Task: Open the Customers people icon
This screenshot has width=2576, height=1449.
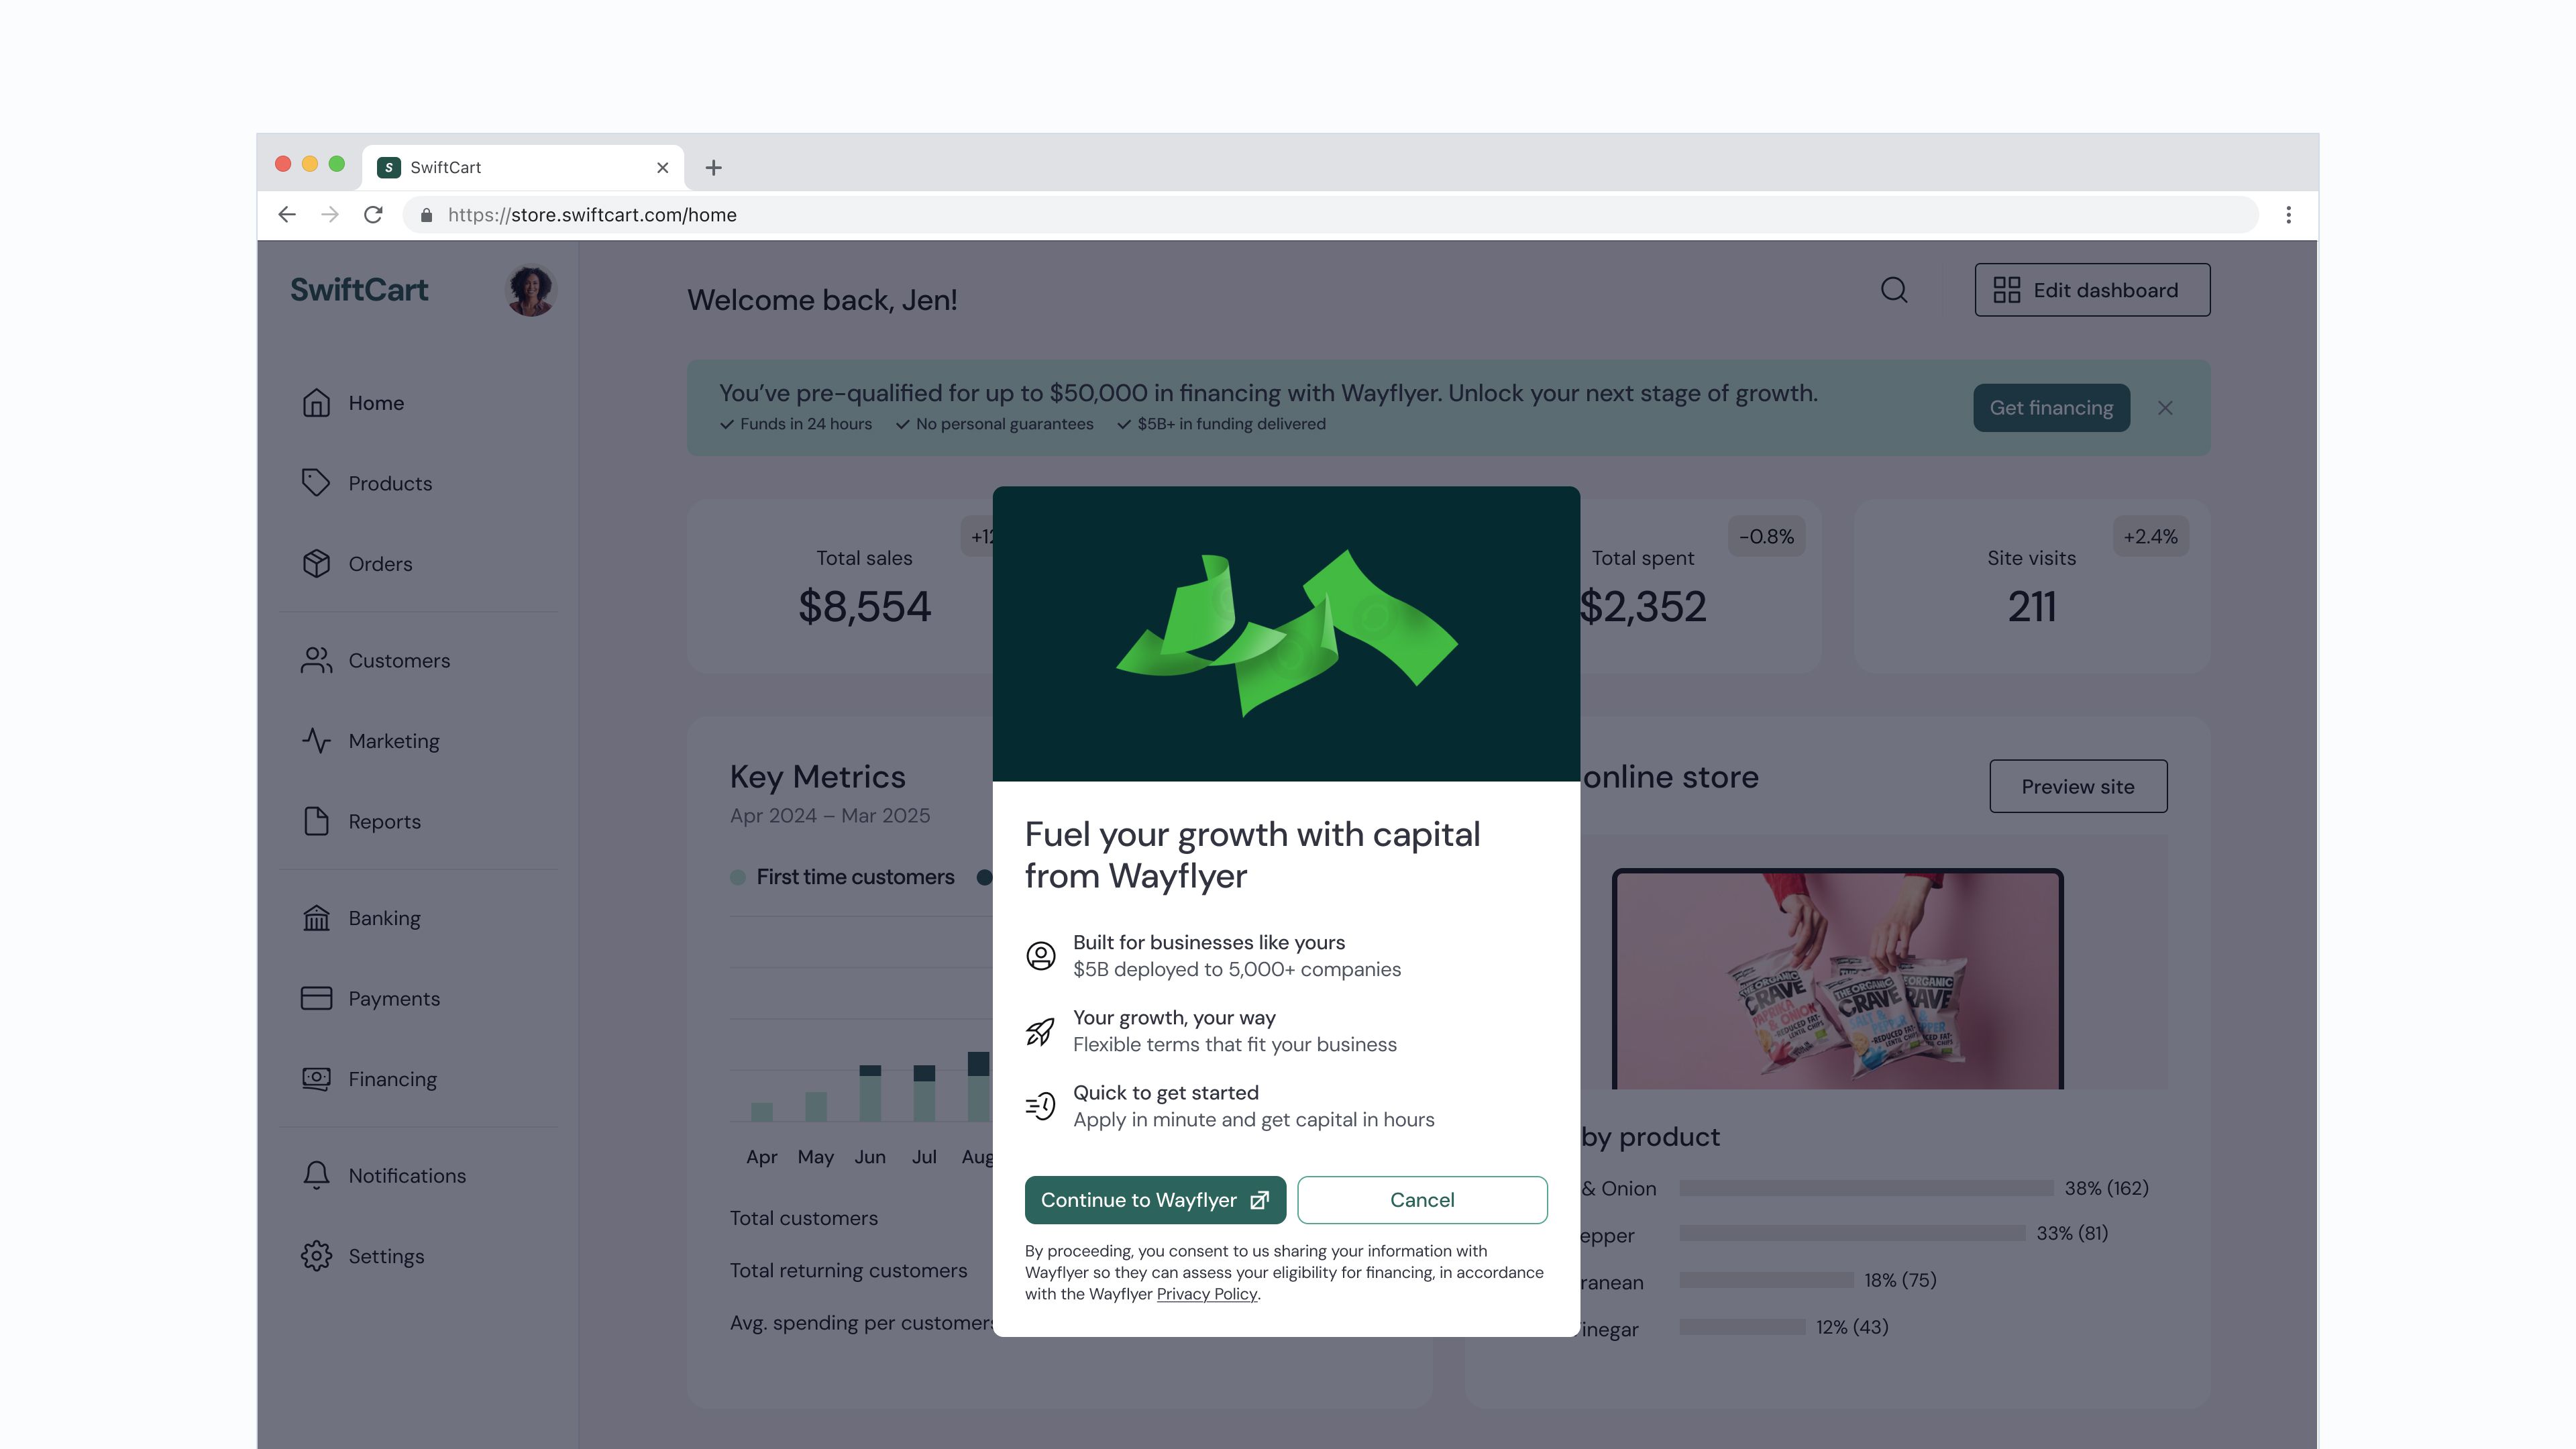Action: (316, 661)
